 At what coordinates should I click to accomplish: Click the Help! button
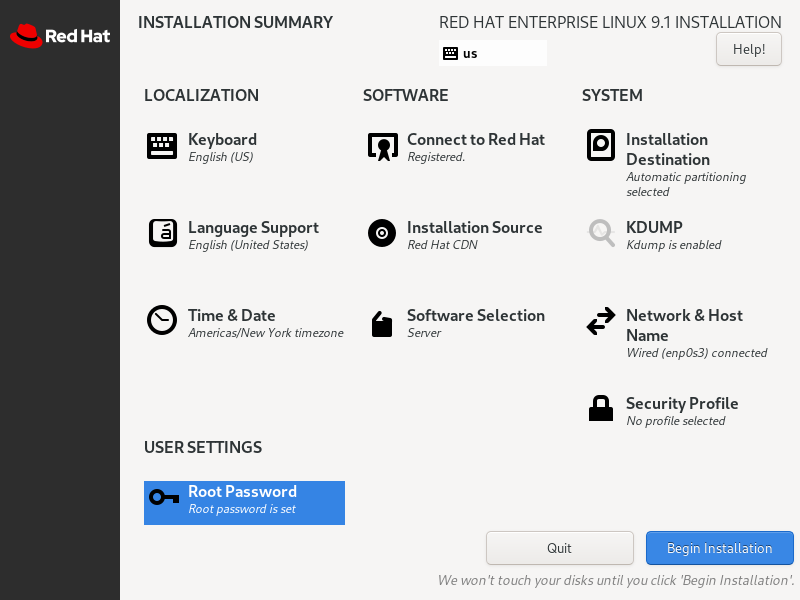coord(748,49)
